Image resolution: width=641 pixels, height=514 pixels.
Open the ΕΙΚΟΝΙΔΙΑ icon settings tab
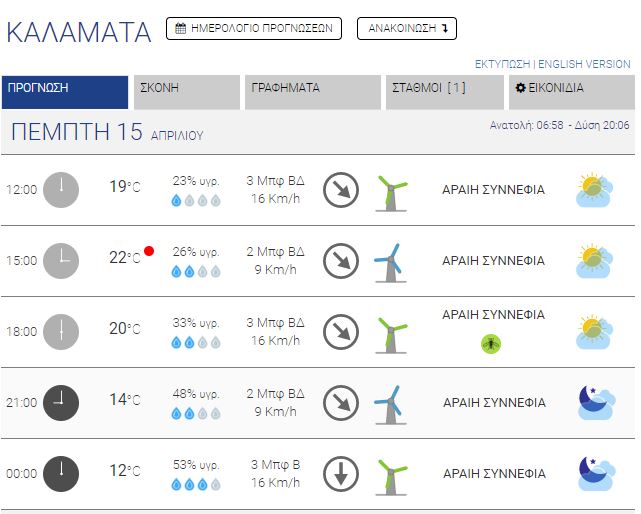pyautogui.click(x=572, y=92)
